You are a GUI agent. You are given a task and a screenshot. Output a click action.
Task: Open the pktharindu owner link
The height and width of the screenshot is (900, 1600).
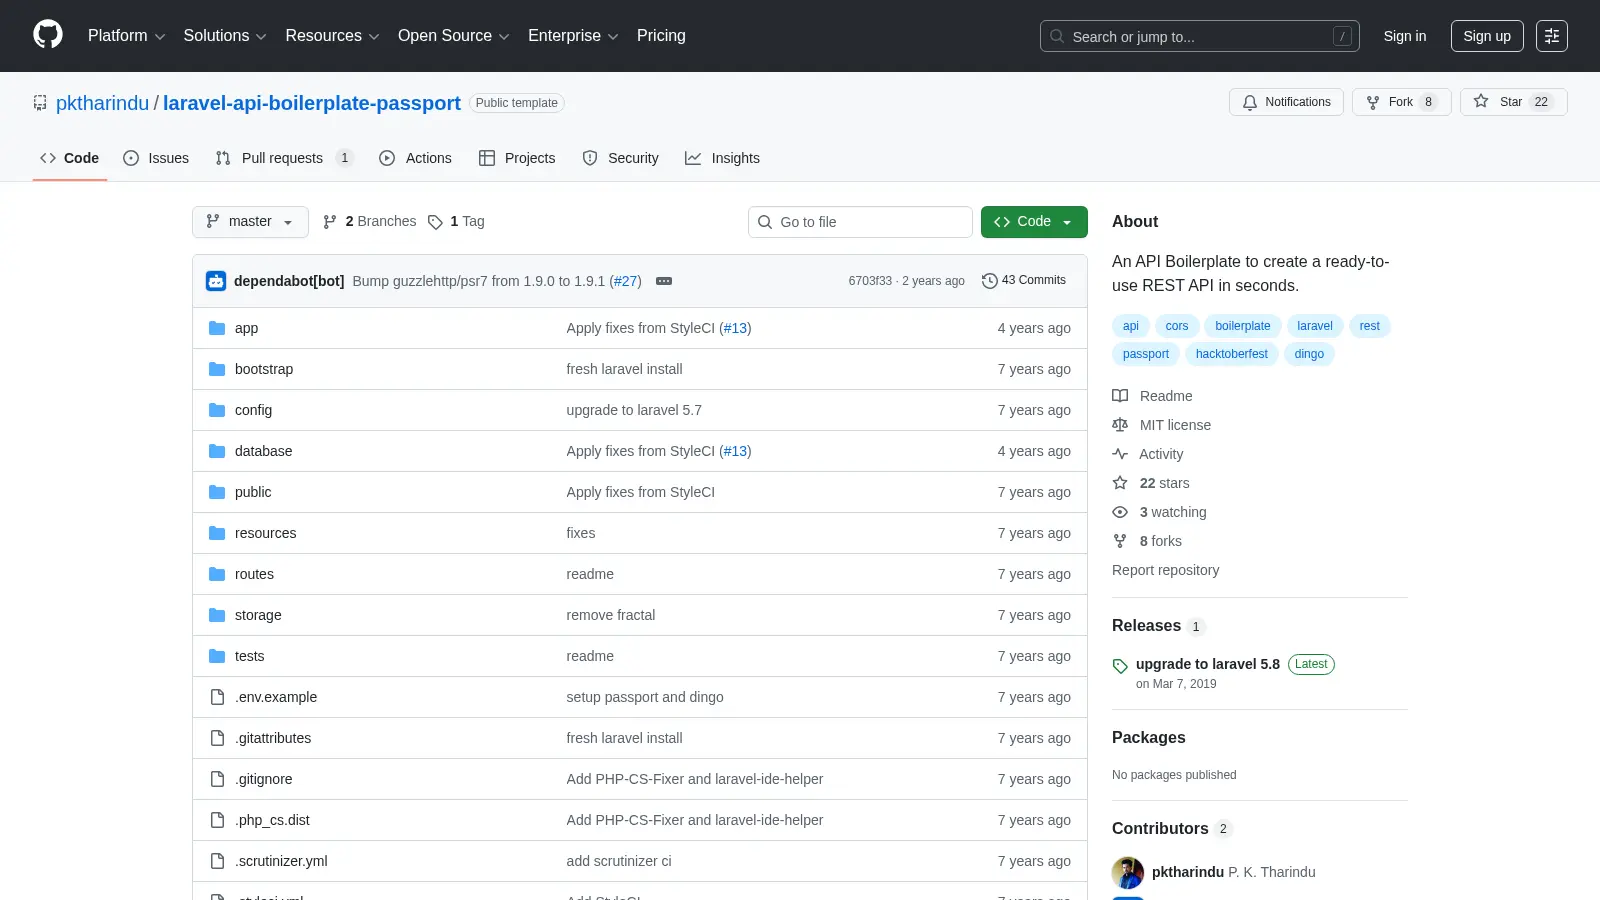102,103
